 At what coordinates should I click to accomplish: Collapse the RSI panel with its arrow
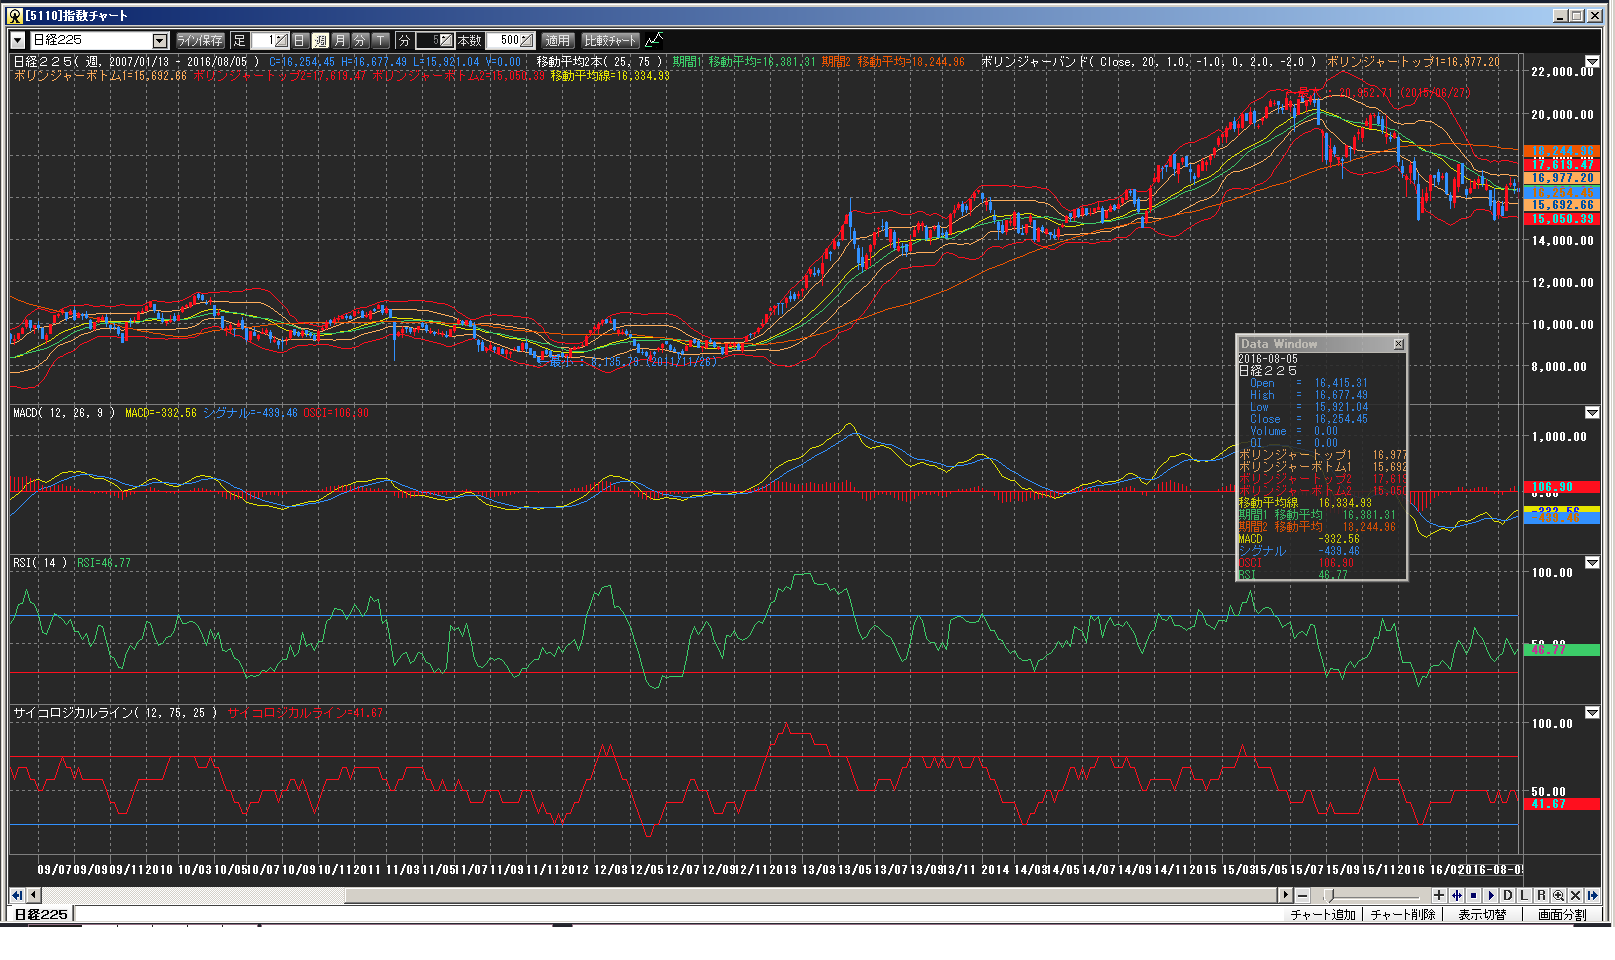tap(1592, 563)
